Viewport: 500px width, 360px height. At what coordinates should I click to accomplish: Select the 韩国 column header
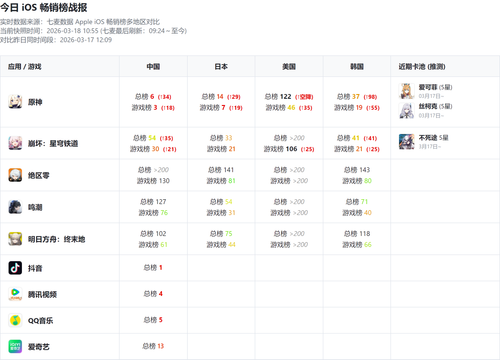[x=357, y=66]
